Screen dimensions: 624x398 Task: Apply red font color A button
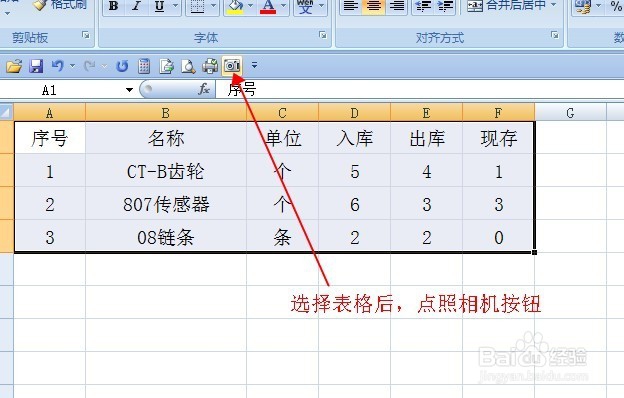click(x=268, y=6)
